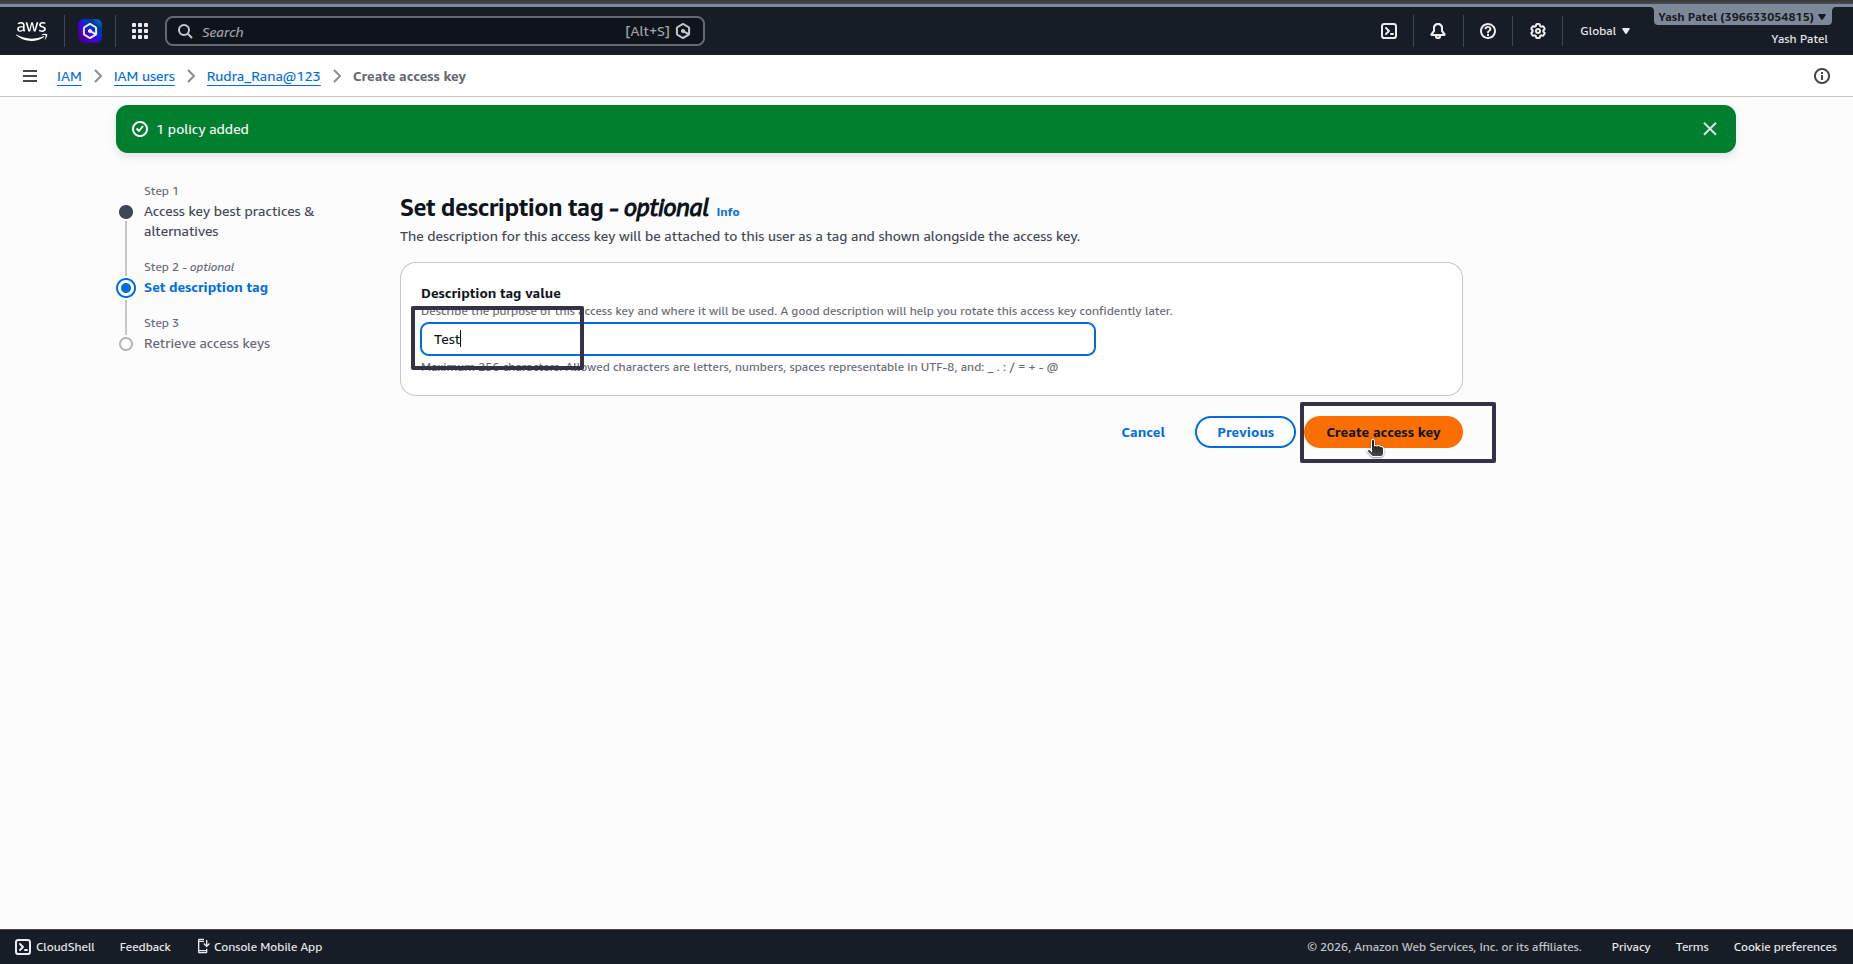Open the services grid menu icon

click(x=140, y=31)
